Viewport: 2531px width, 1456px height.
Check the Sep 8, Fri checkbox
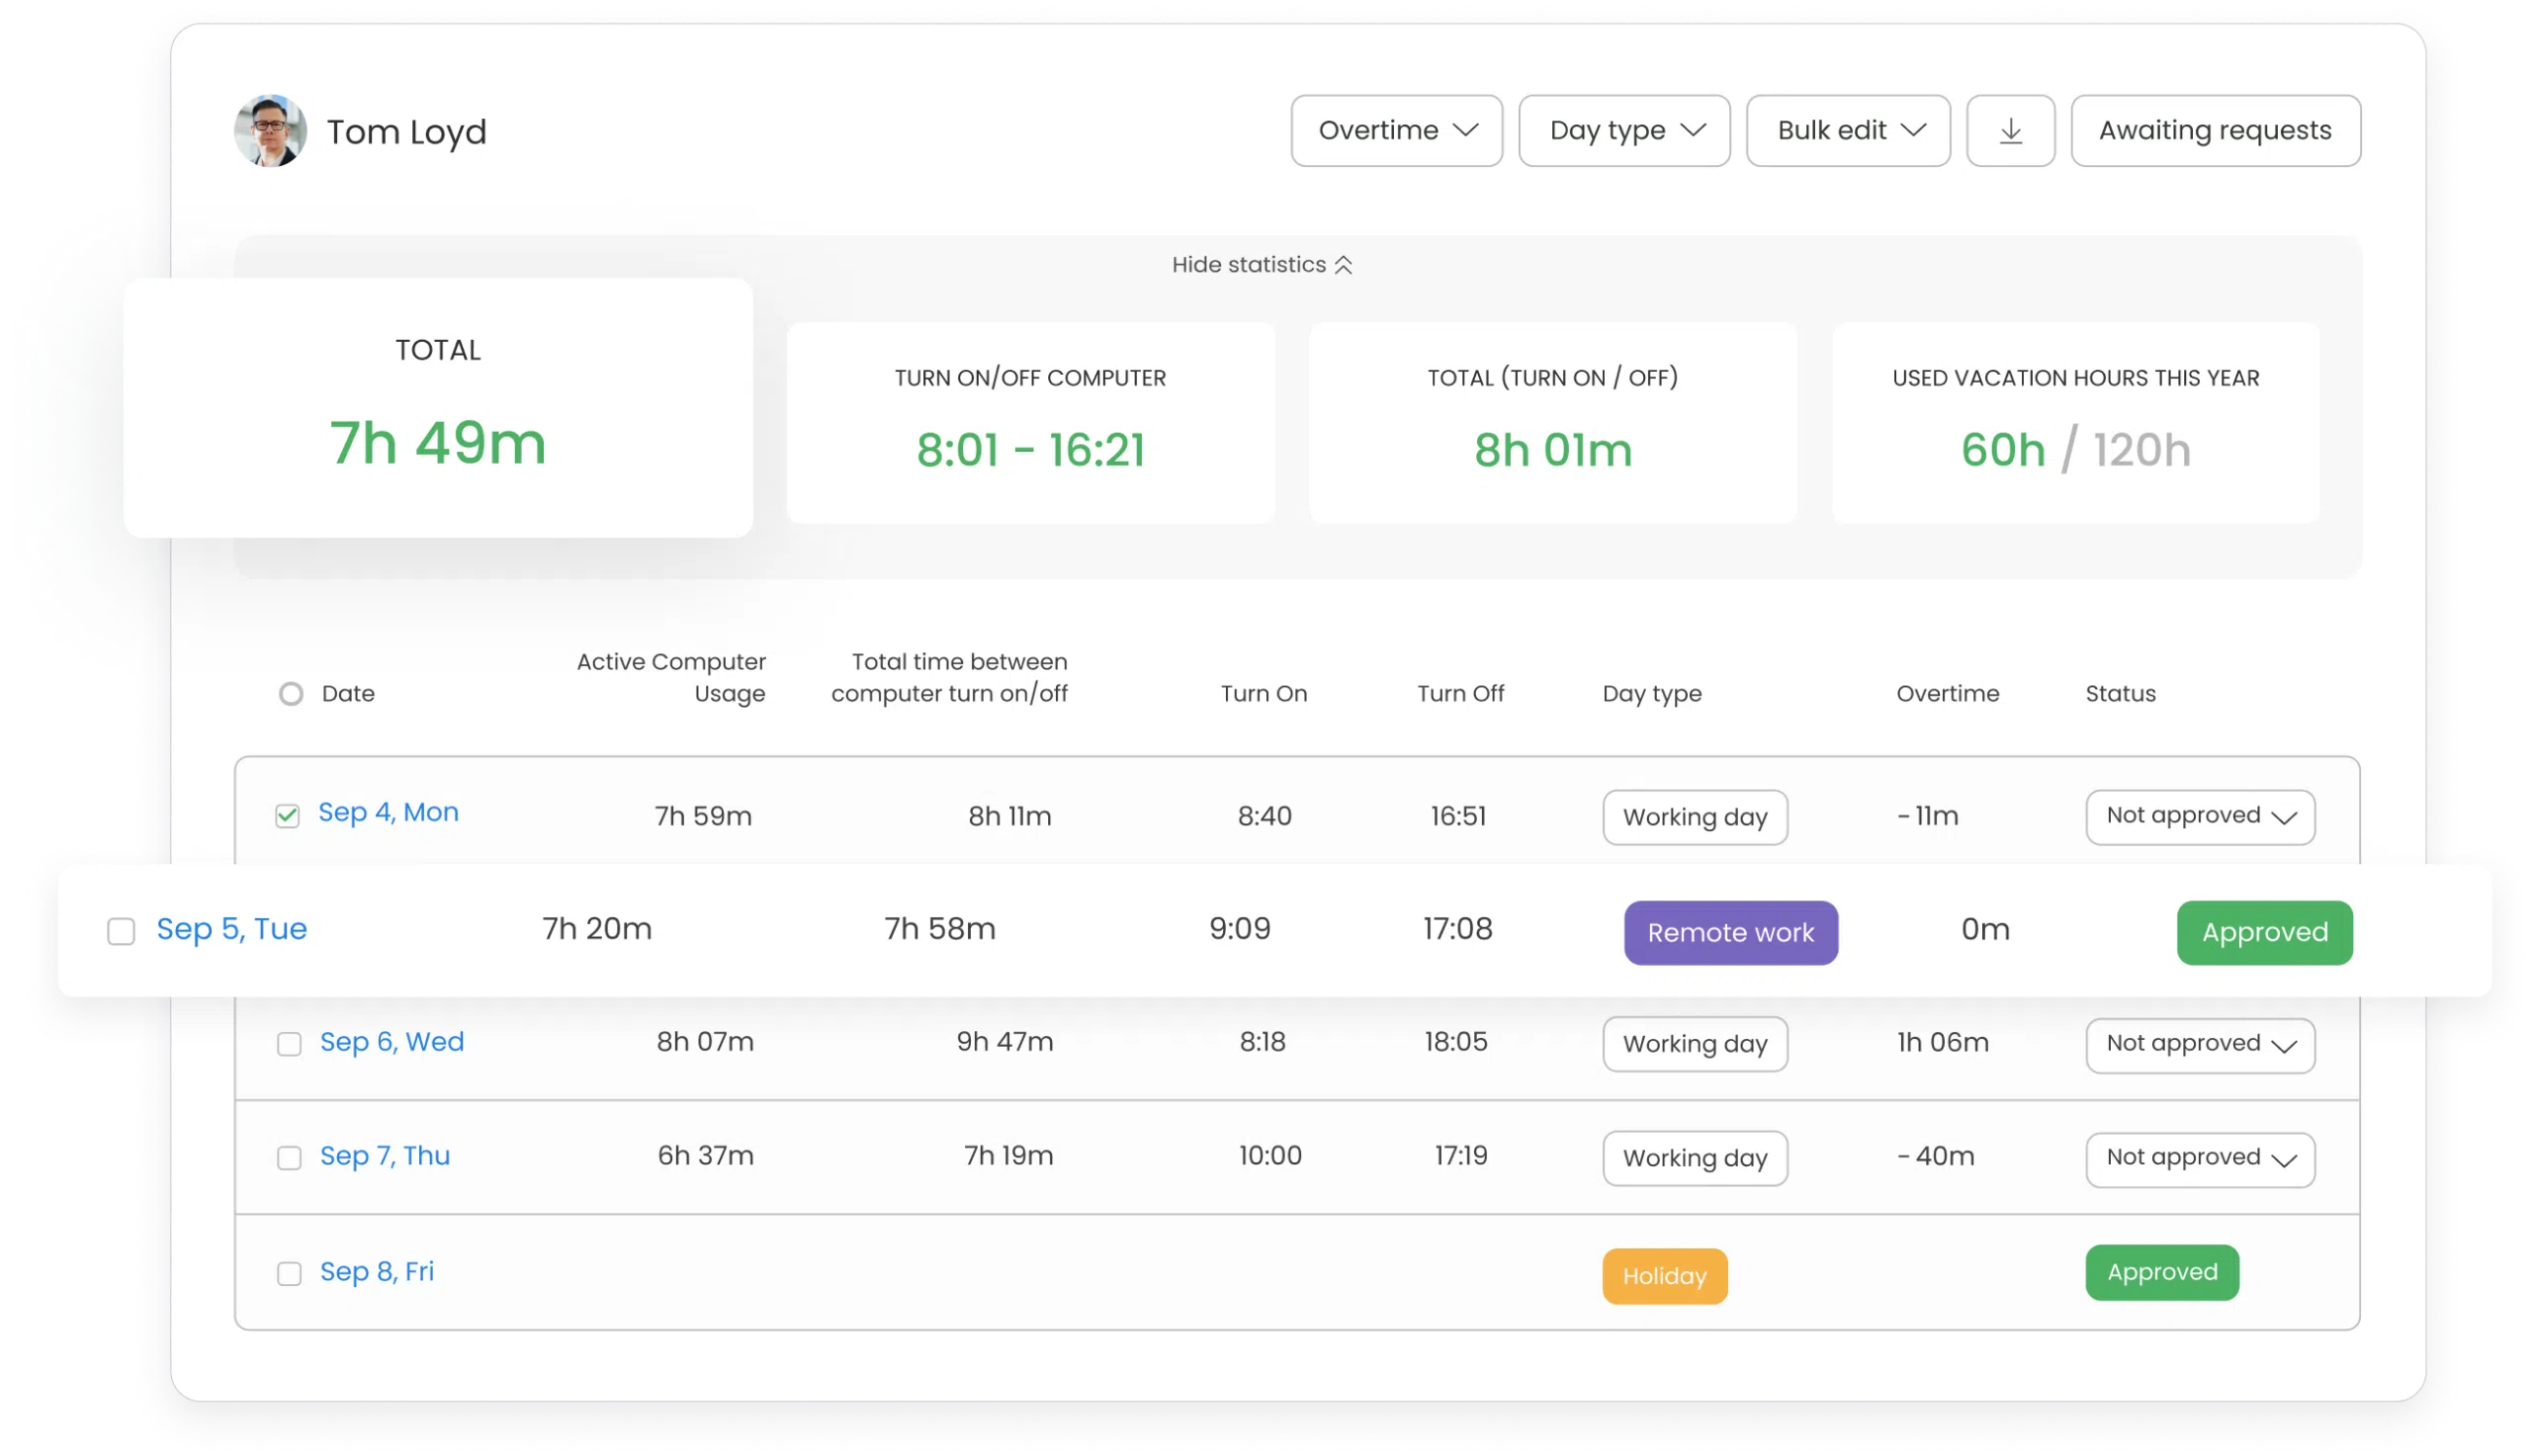coord(289,1272)
